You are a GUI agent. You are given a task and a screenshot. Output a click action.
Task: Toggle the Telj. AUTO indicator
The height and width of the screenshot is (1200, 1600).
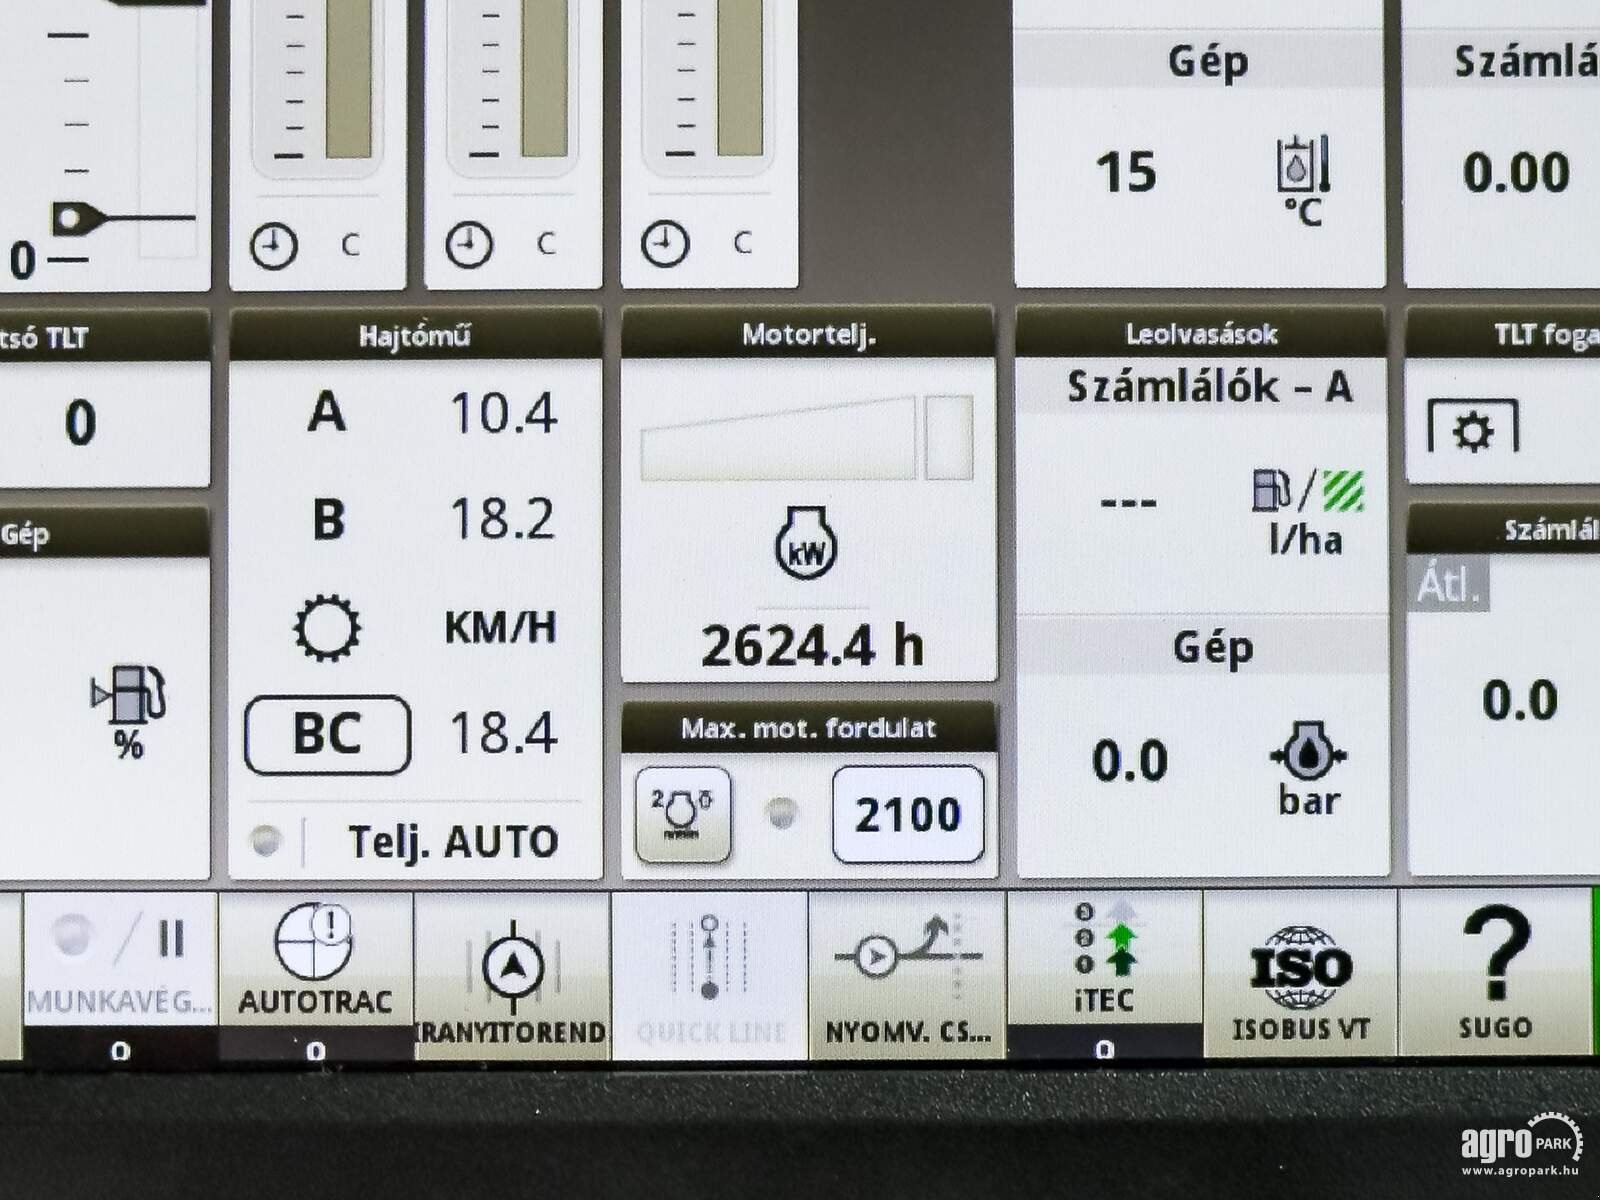point(264,840)
